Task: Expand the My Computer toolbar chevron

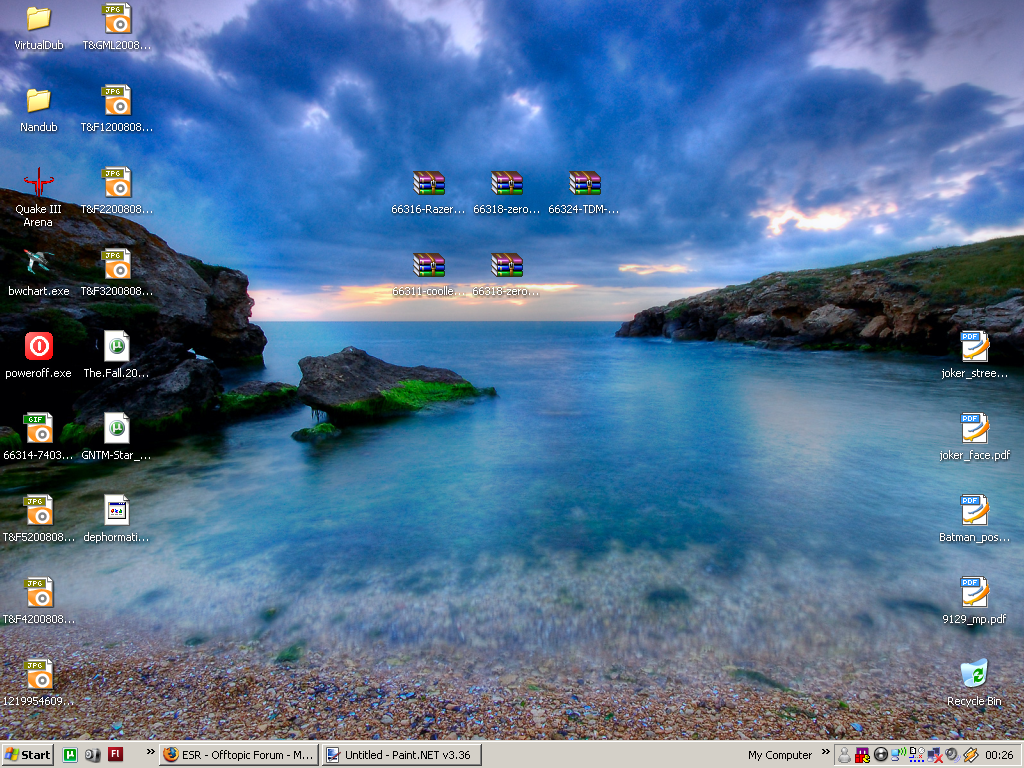Action: click(x=825, y=751)
